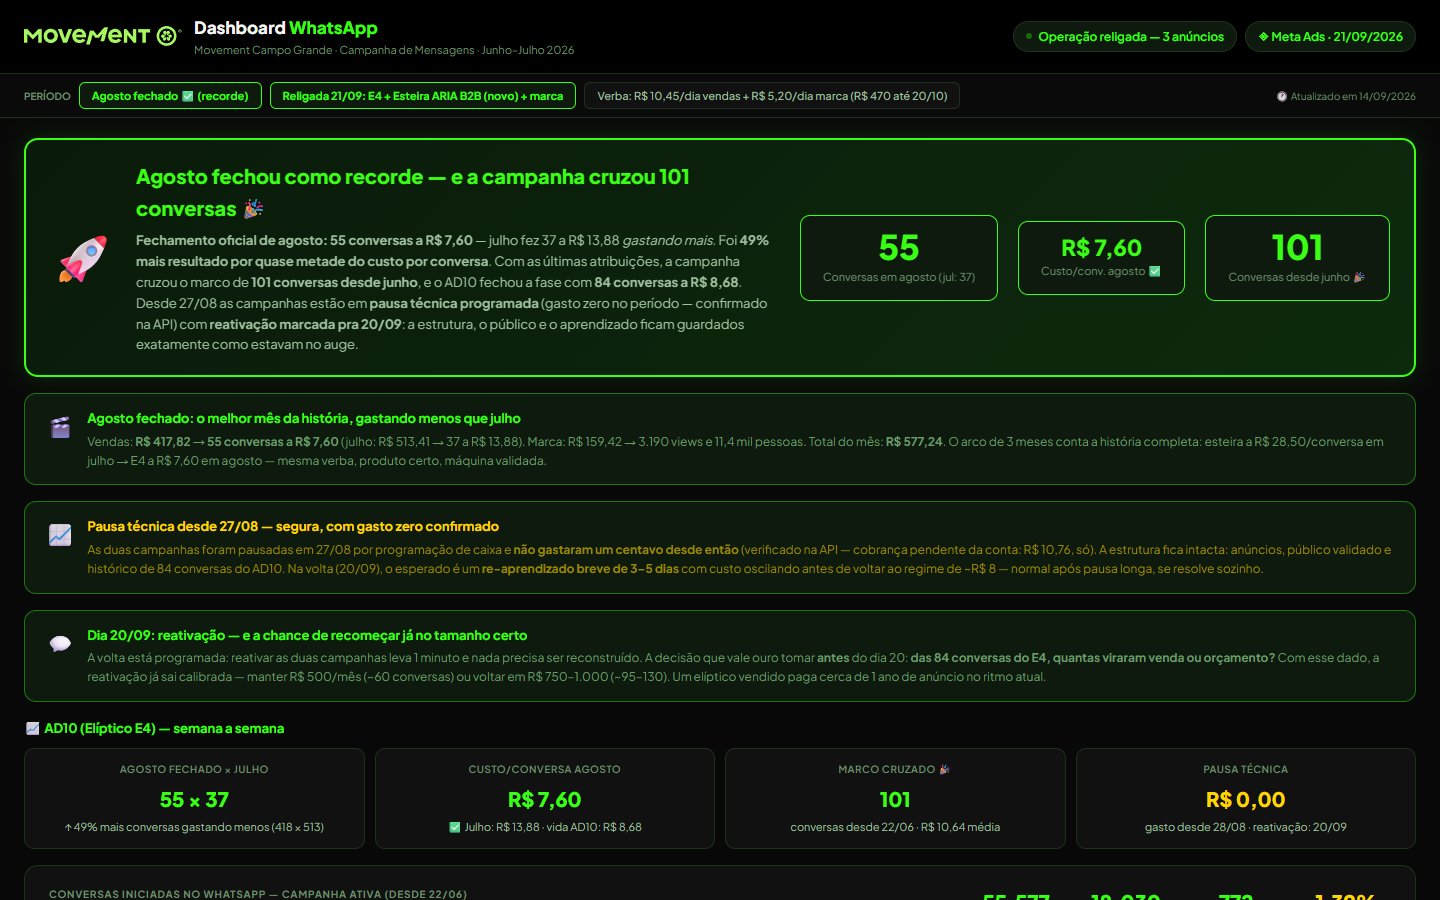Image resolution: width=1440 pixels, height=900 pixels.
Task: Click the checkmark before Julho: R$ 13,88
Action: click(455, 827)
